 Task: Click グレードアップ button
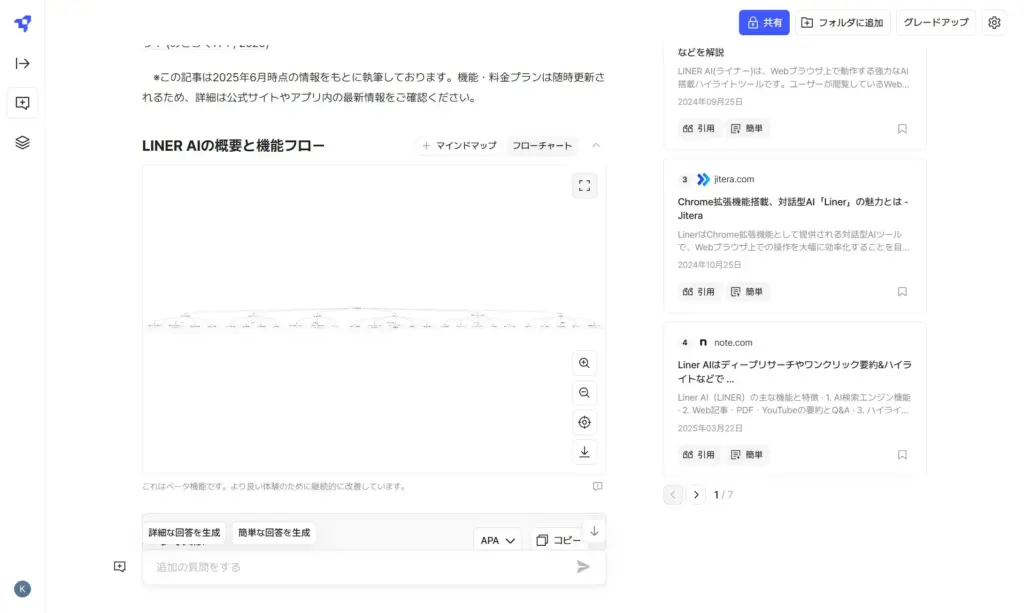936,22
